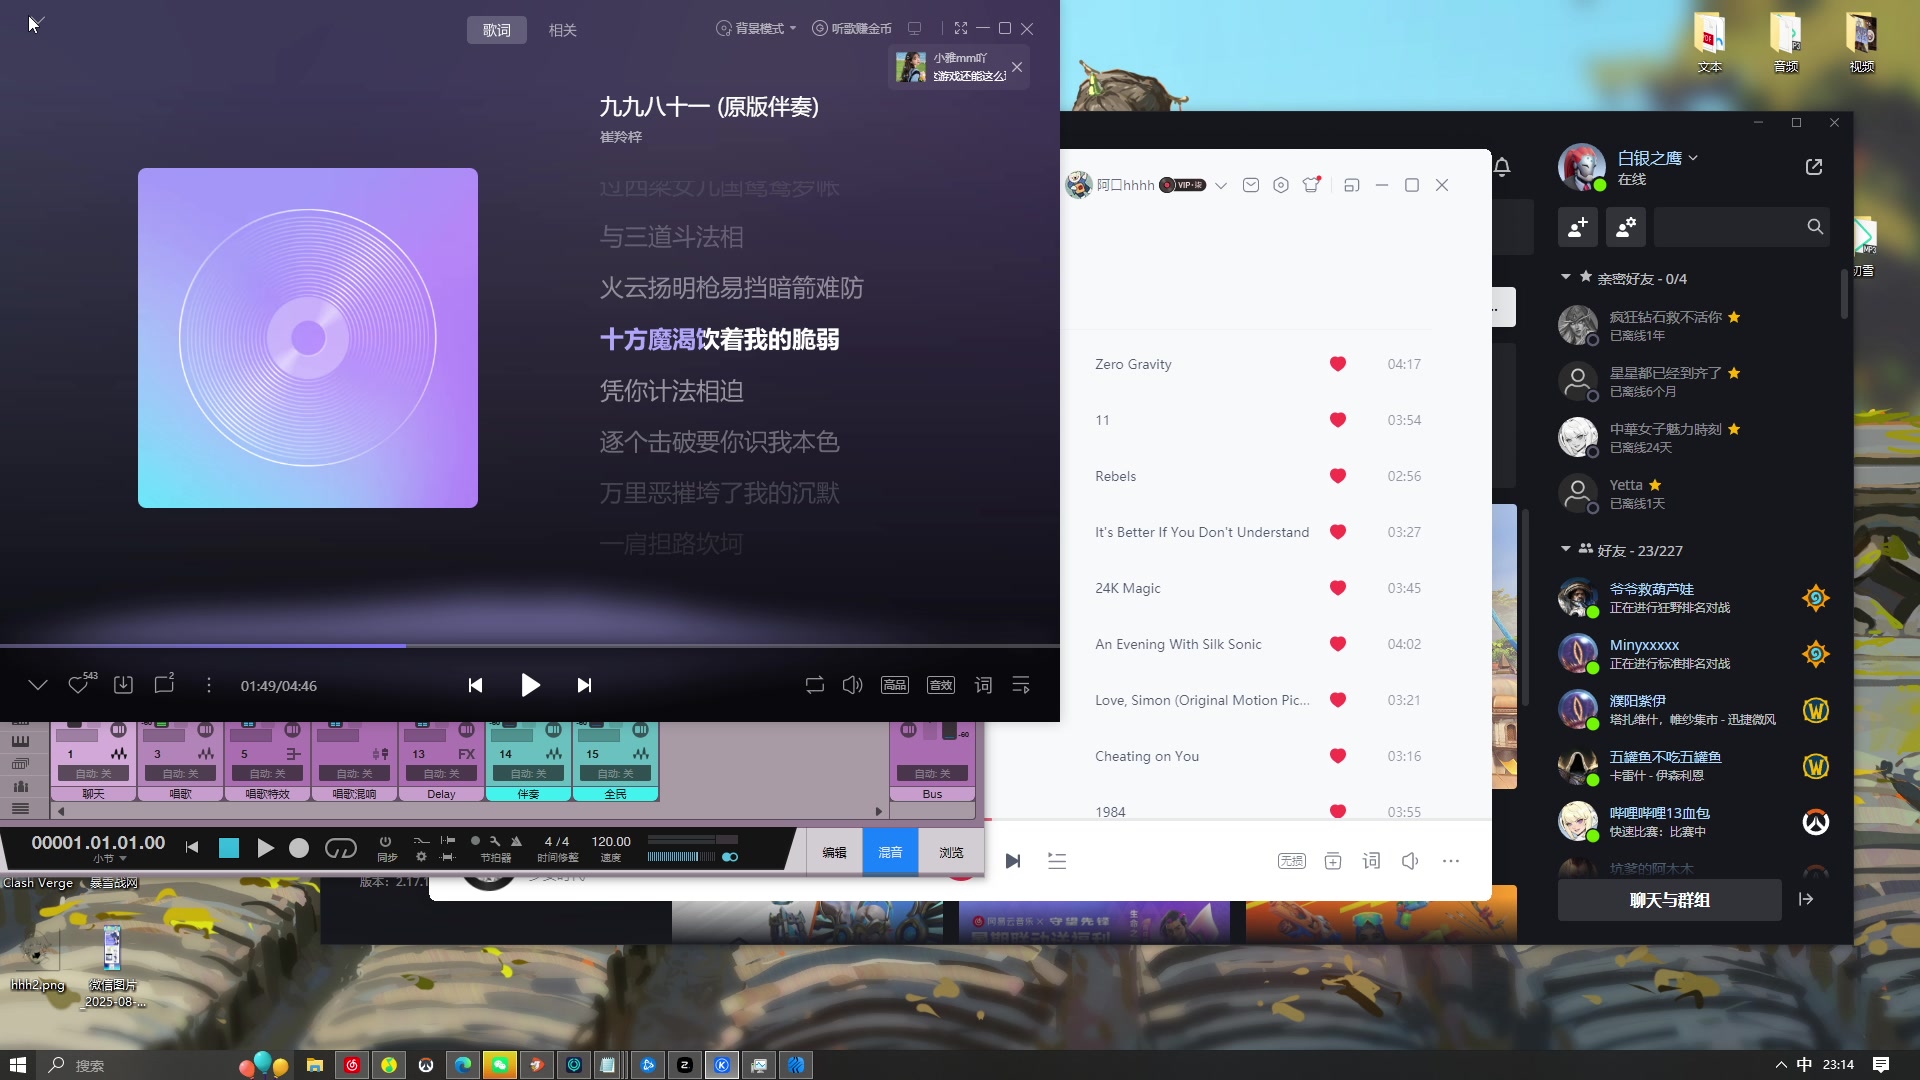The width and height of the screenshot is (1920, 1080).
Task: Open volume control in NetEase Music bar
Action: click(1410, 861)
